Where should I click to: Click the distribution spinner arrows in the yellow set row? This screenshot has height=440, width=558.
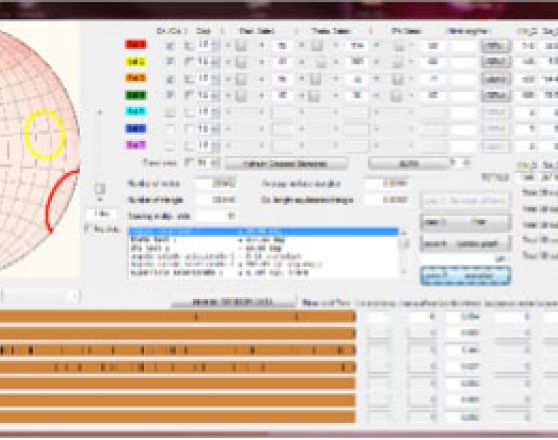[216, 62]
